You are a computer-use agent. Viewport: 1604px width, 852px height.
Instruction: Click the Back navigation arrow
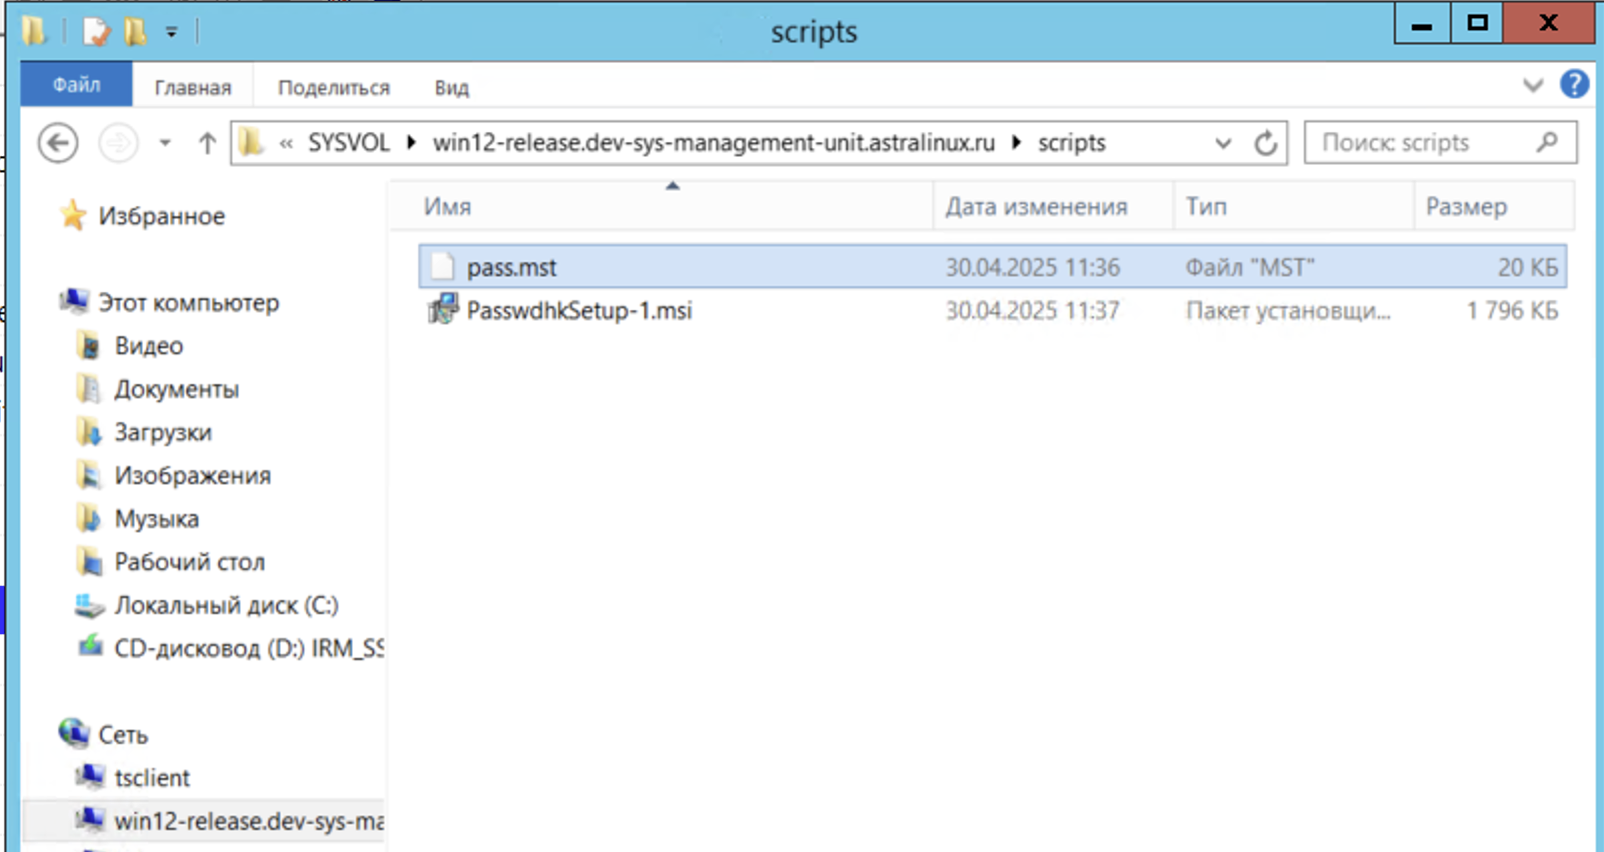coord(58,143)
